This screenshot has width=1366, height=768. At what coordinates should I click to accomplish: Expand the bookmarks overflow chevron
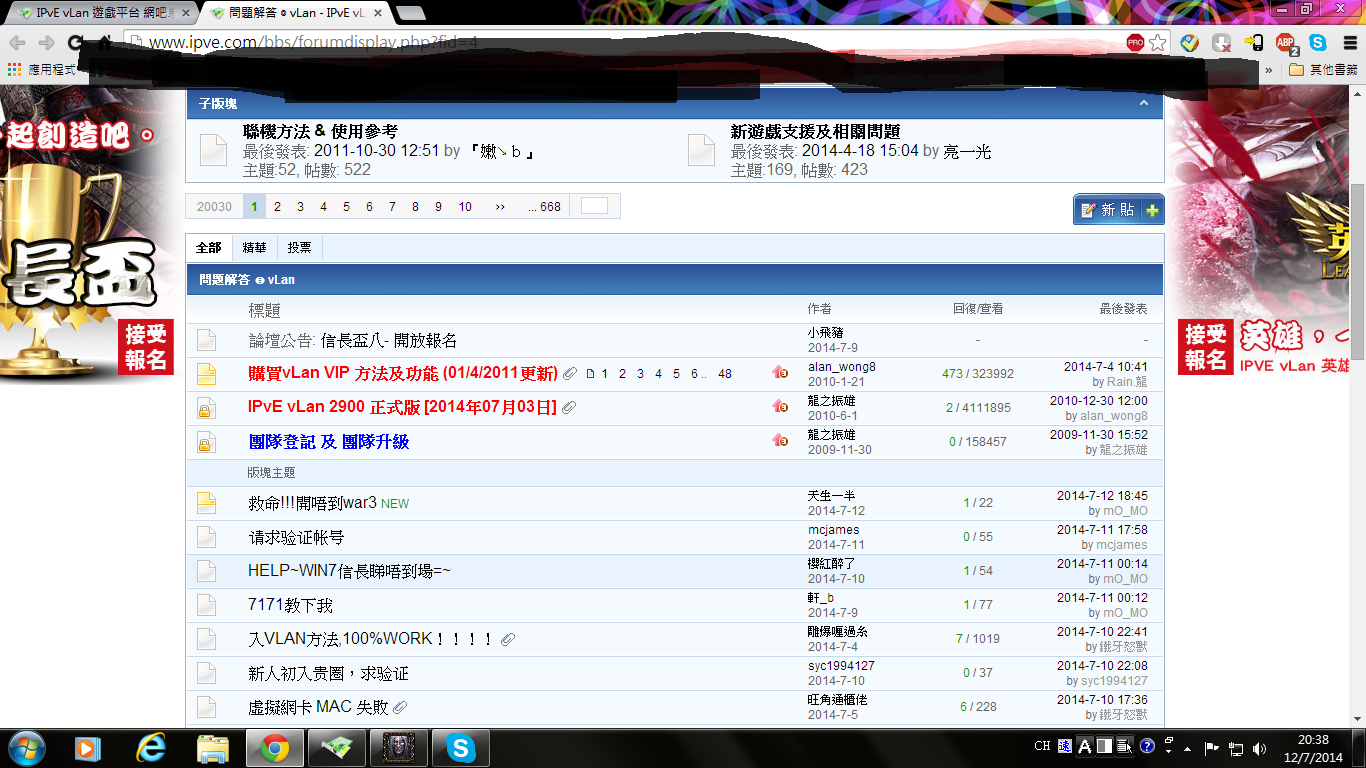(x=1269, y=70)
